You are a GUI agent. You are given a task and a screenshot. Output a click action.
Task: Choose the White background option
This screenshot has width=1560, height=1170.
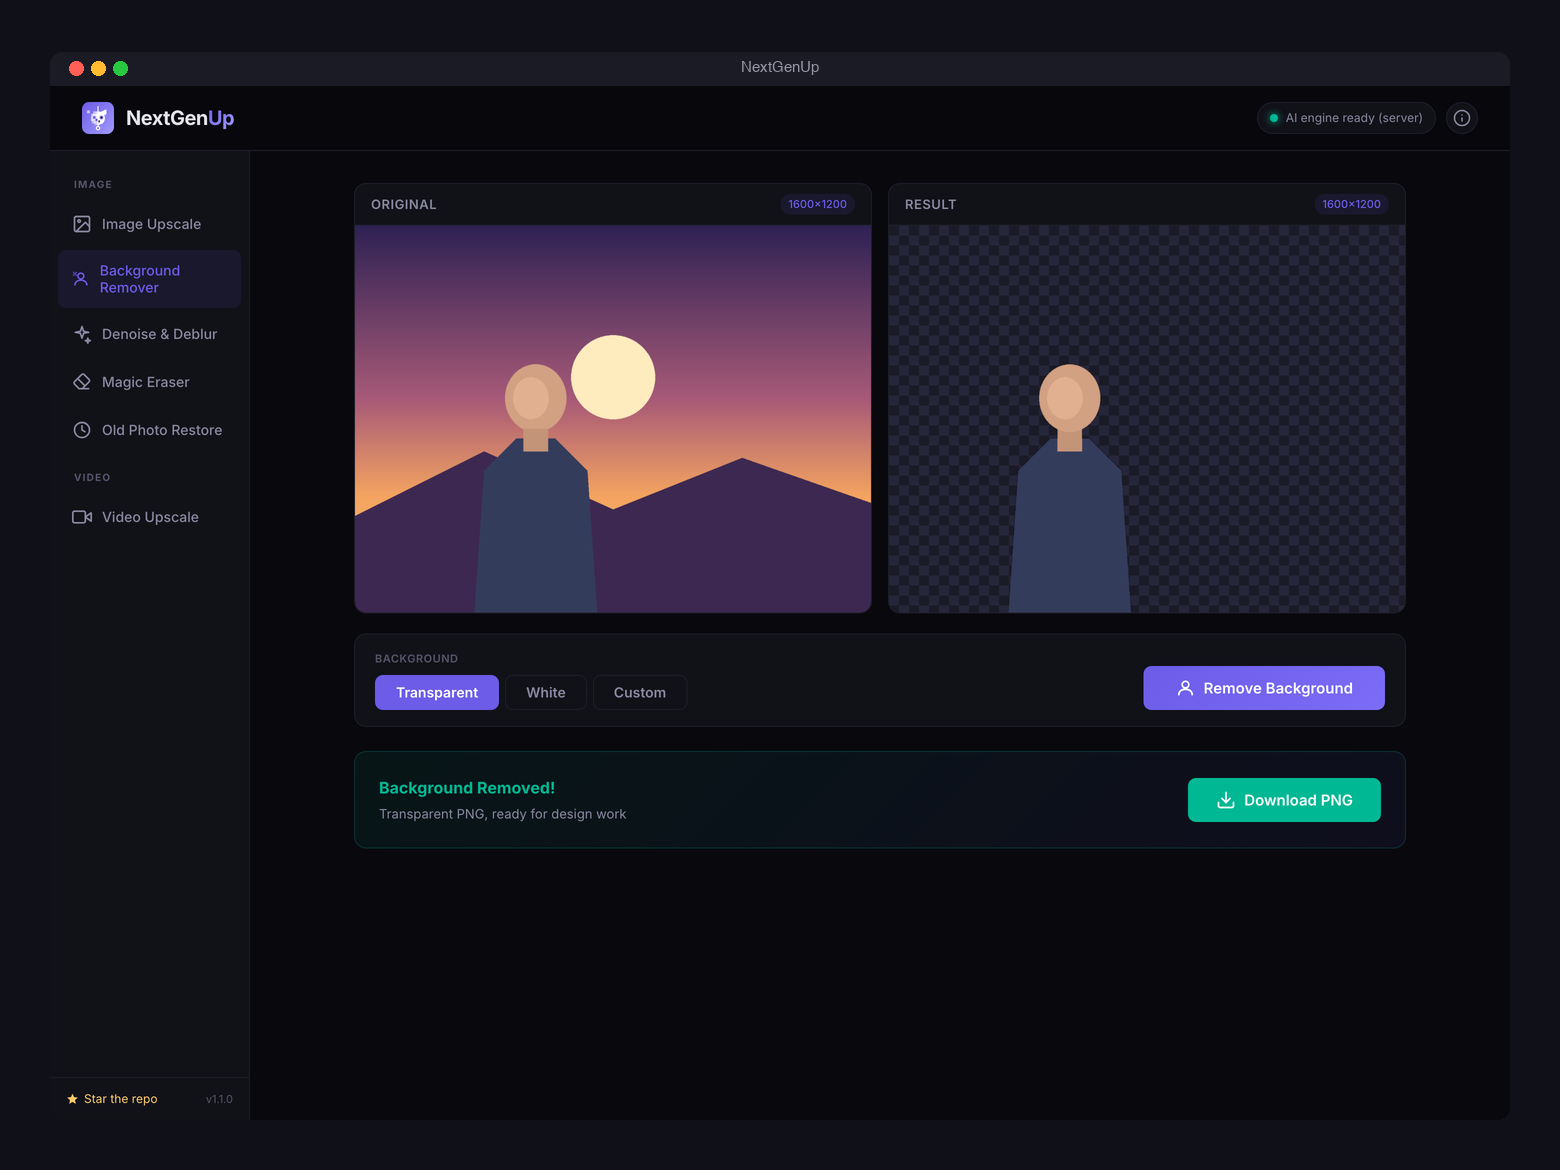click(x=546, y=692)
